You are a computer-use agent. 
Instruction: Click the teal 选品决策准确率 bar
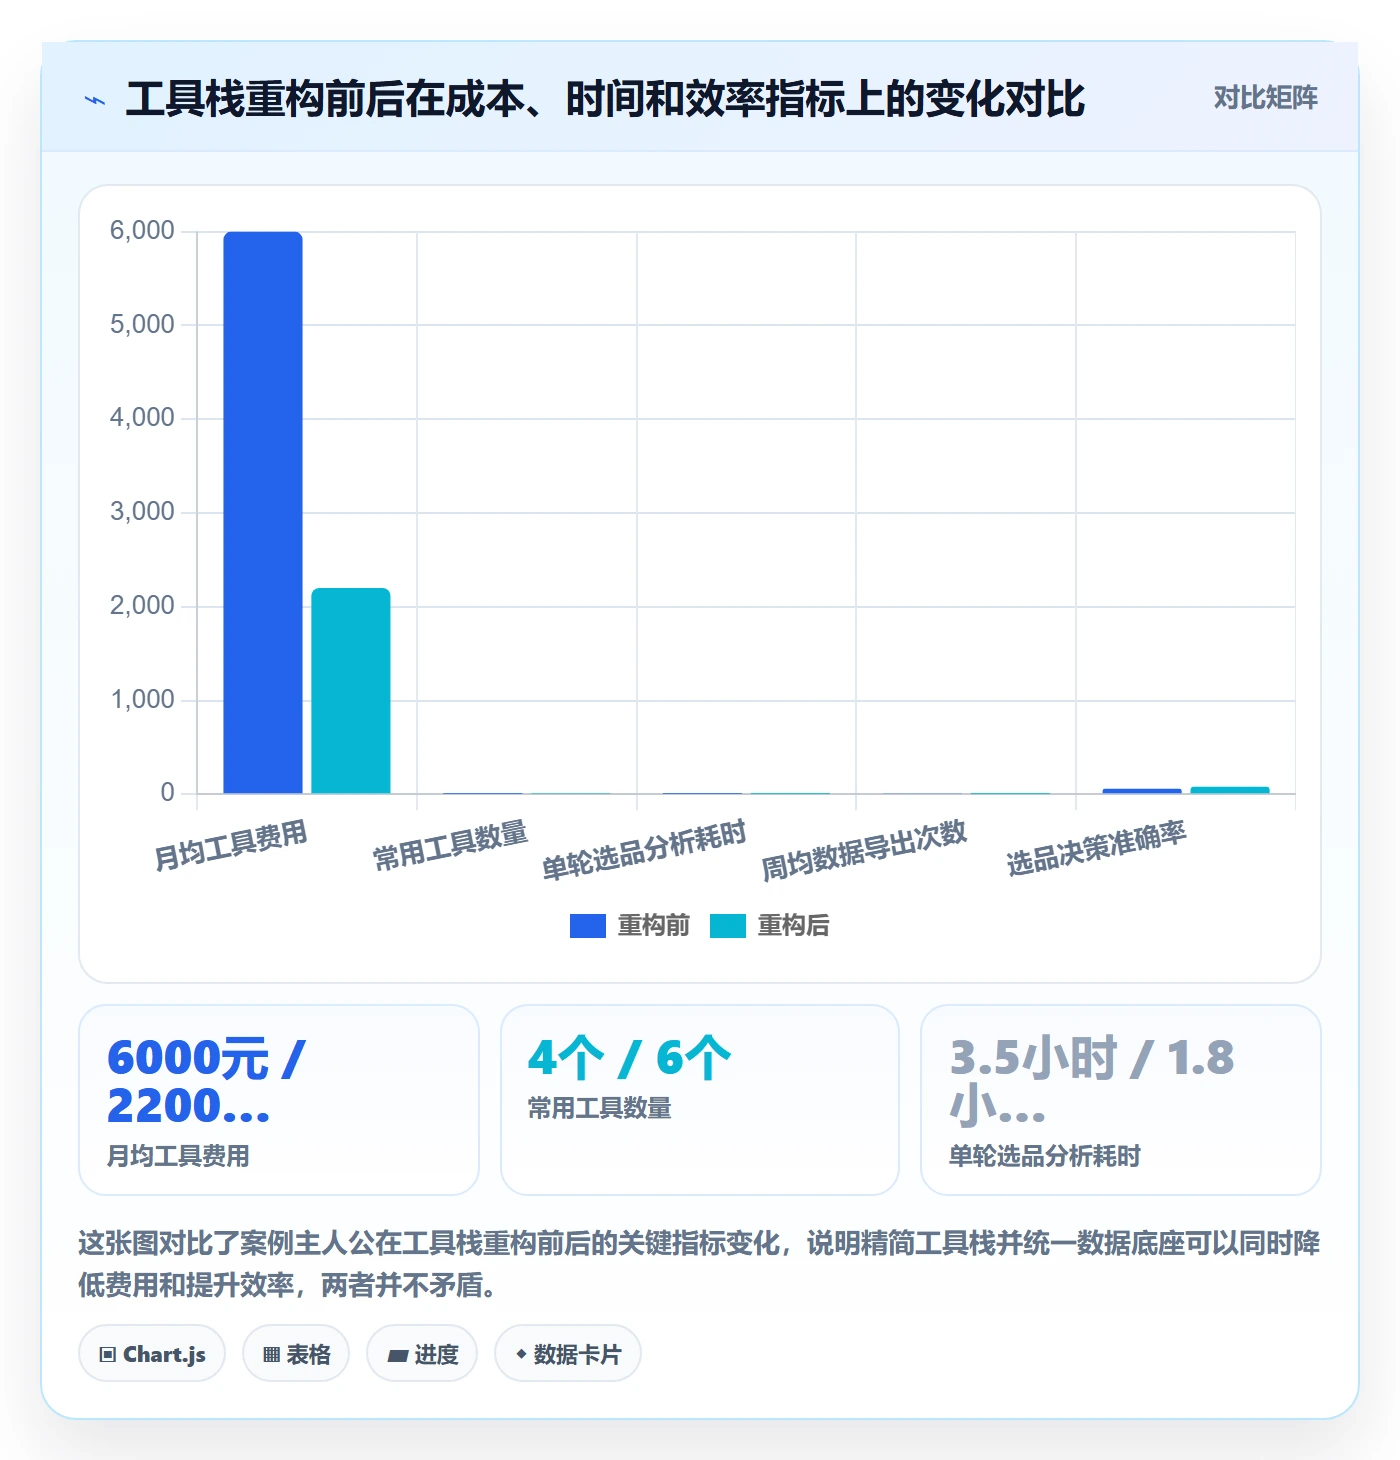coord(1230,790)
